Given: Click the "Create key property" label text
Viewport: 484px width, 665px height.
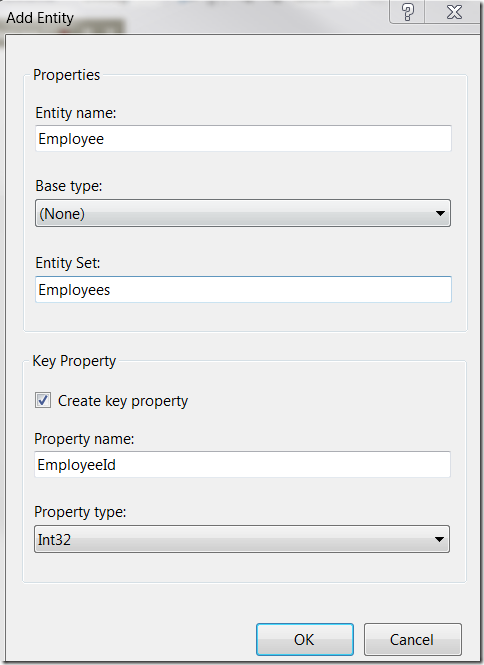Looking at the screenshot, I should (123, 401).
